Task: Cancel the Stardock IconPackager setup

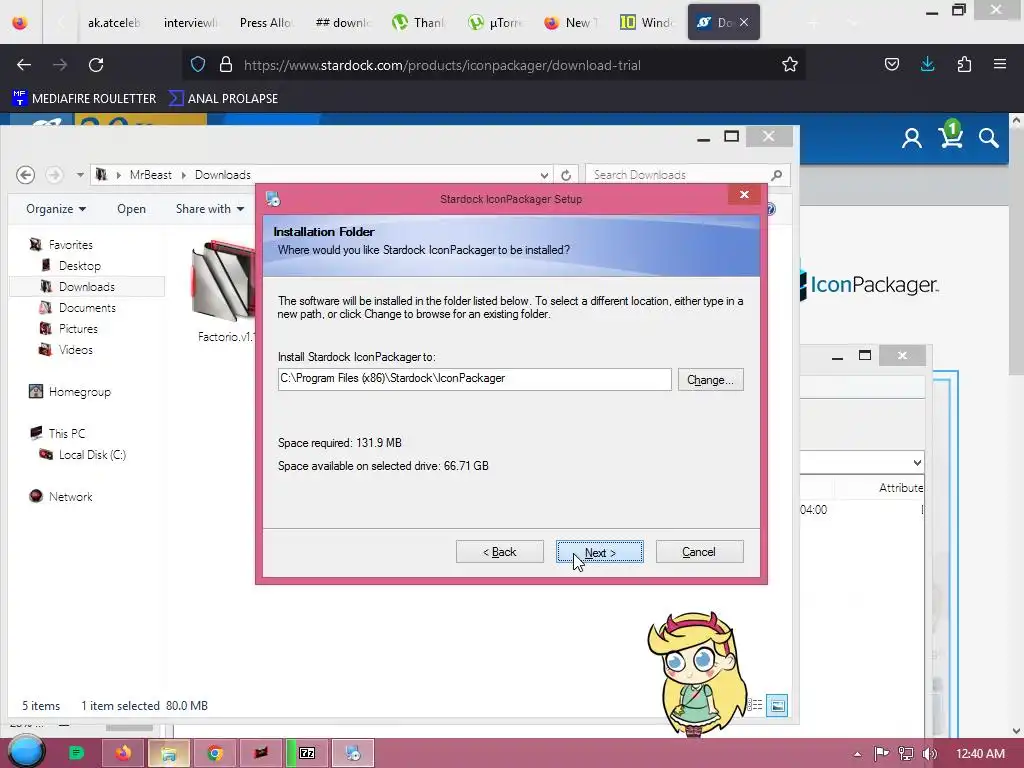Action: click(x=699, y=552)
